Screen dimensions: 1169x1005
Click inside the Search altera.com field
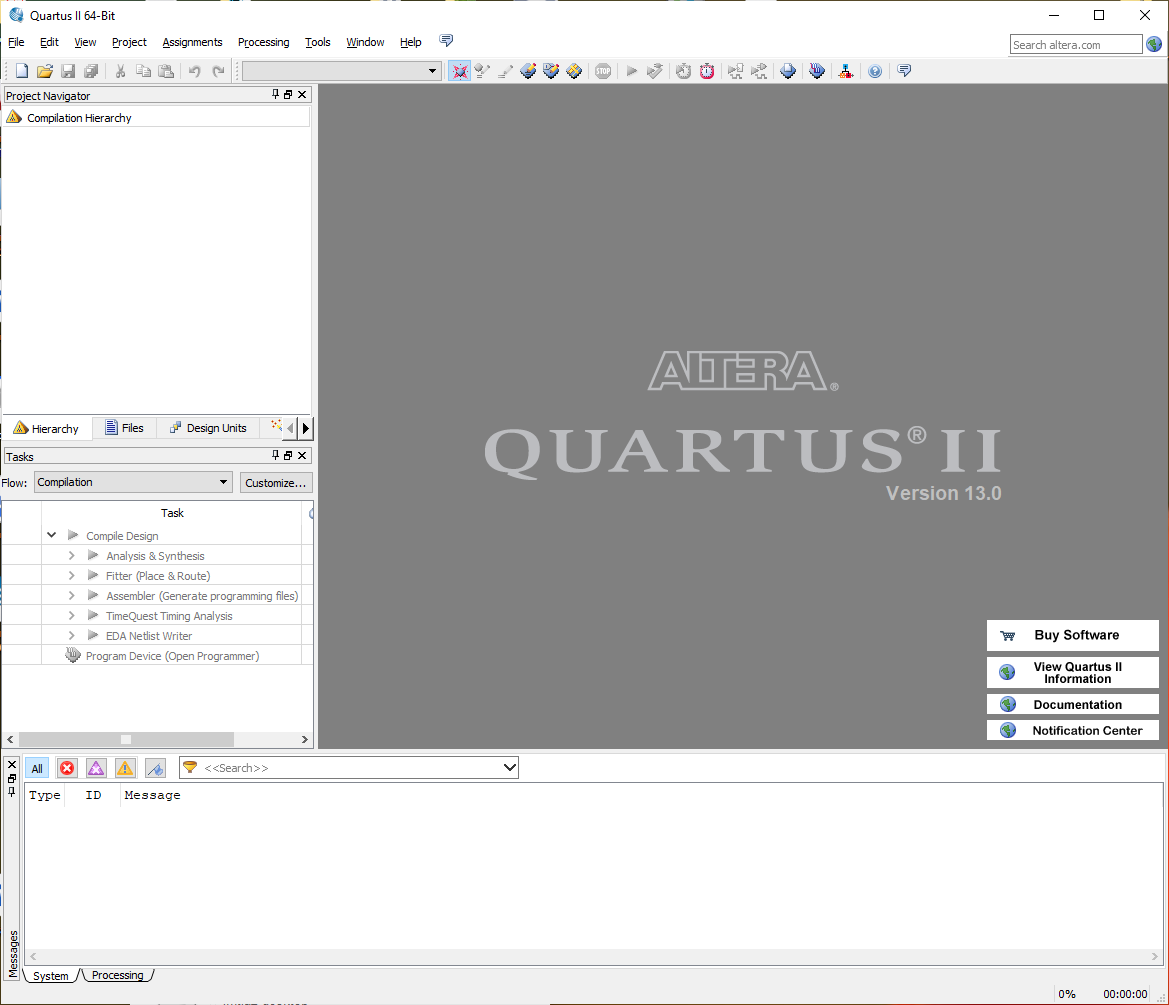(1076, 44)
